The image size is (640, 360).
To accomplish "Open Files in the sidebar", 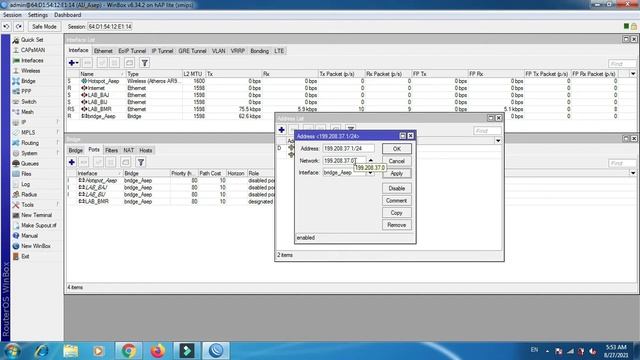I will (26, 174).
